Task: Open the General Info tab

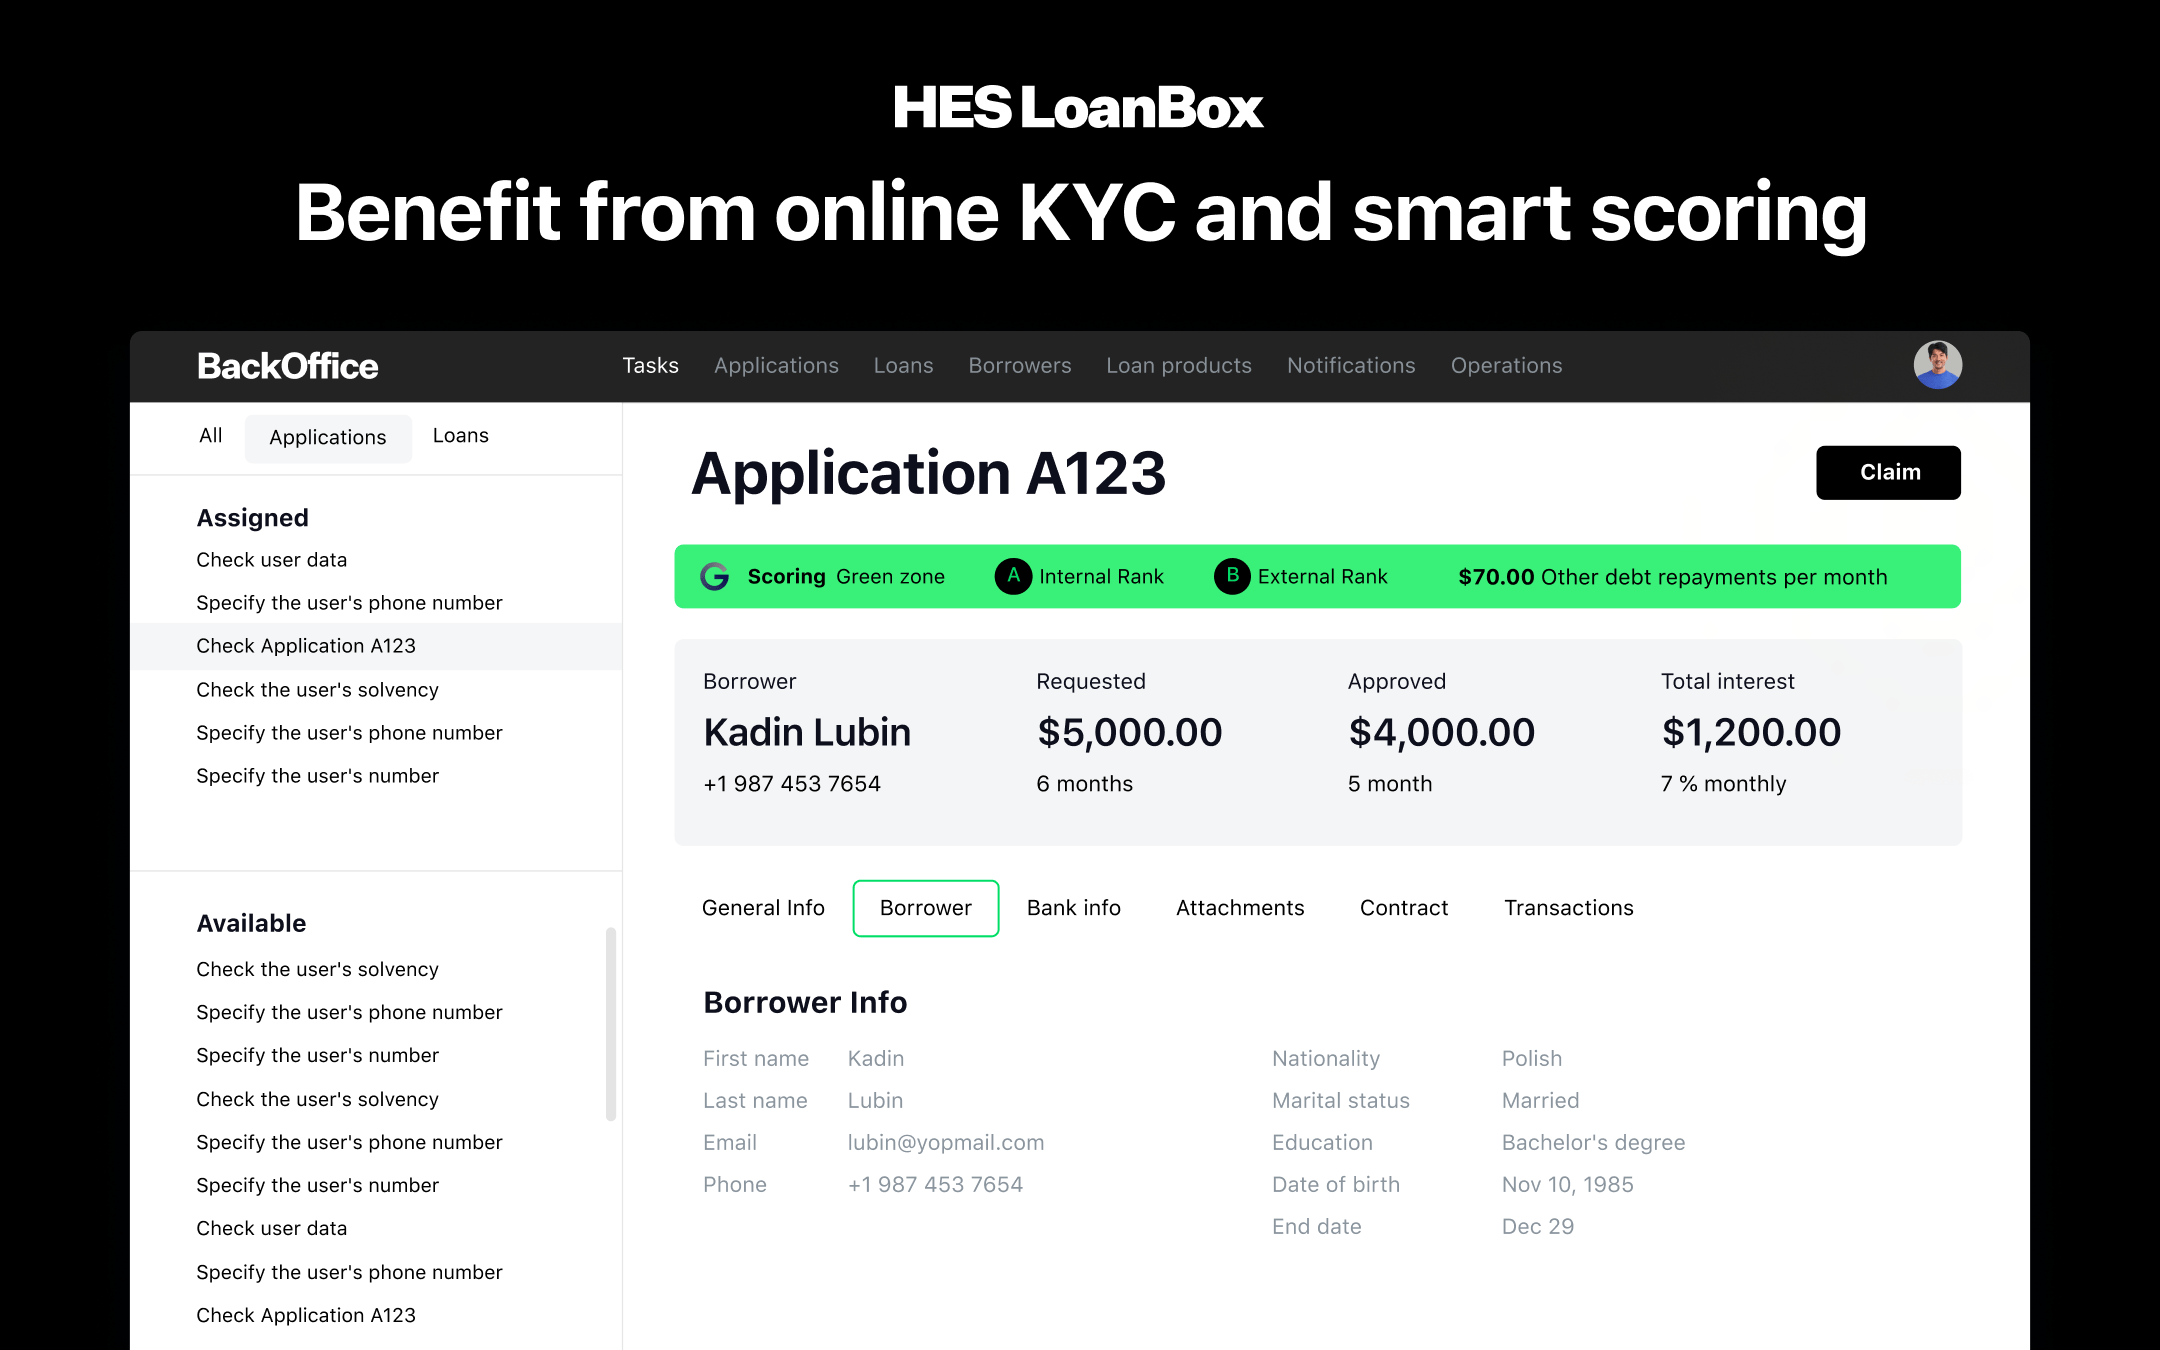Action: pyautogui.click(x=763, y=908)
